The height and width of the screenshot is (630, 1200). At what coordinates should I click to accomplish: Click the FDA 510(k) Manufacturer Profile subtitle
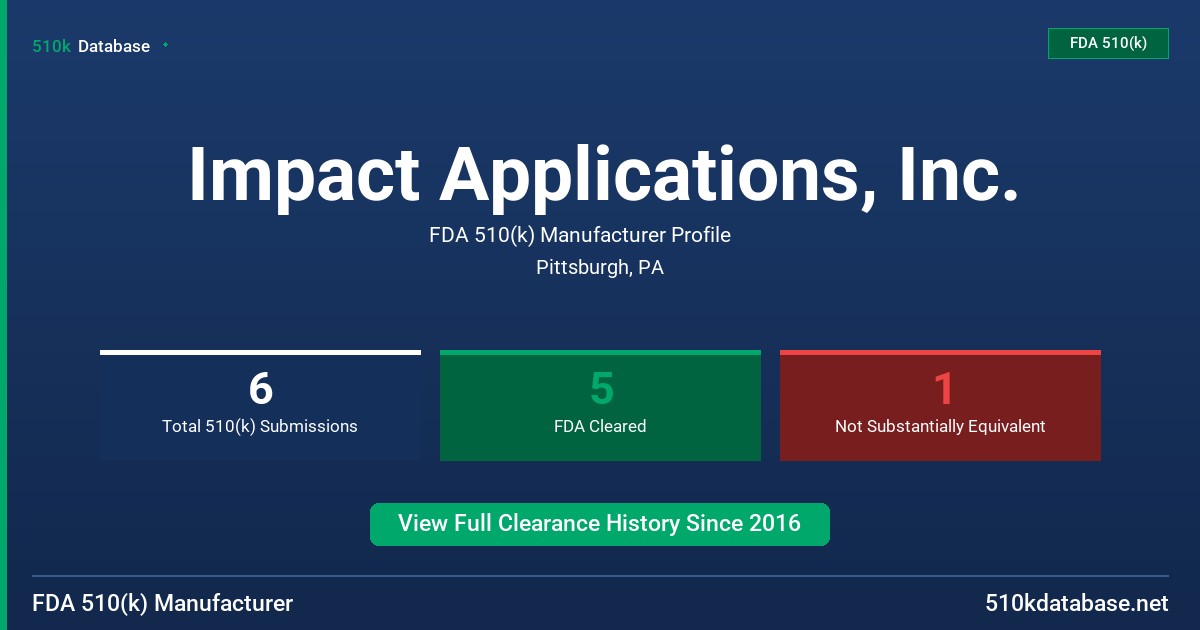click(x=580, y=235)
